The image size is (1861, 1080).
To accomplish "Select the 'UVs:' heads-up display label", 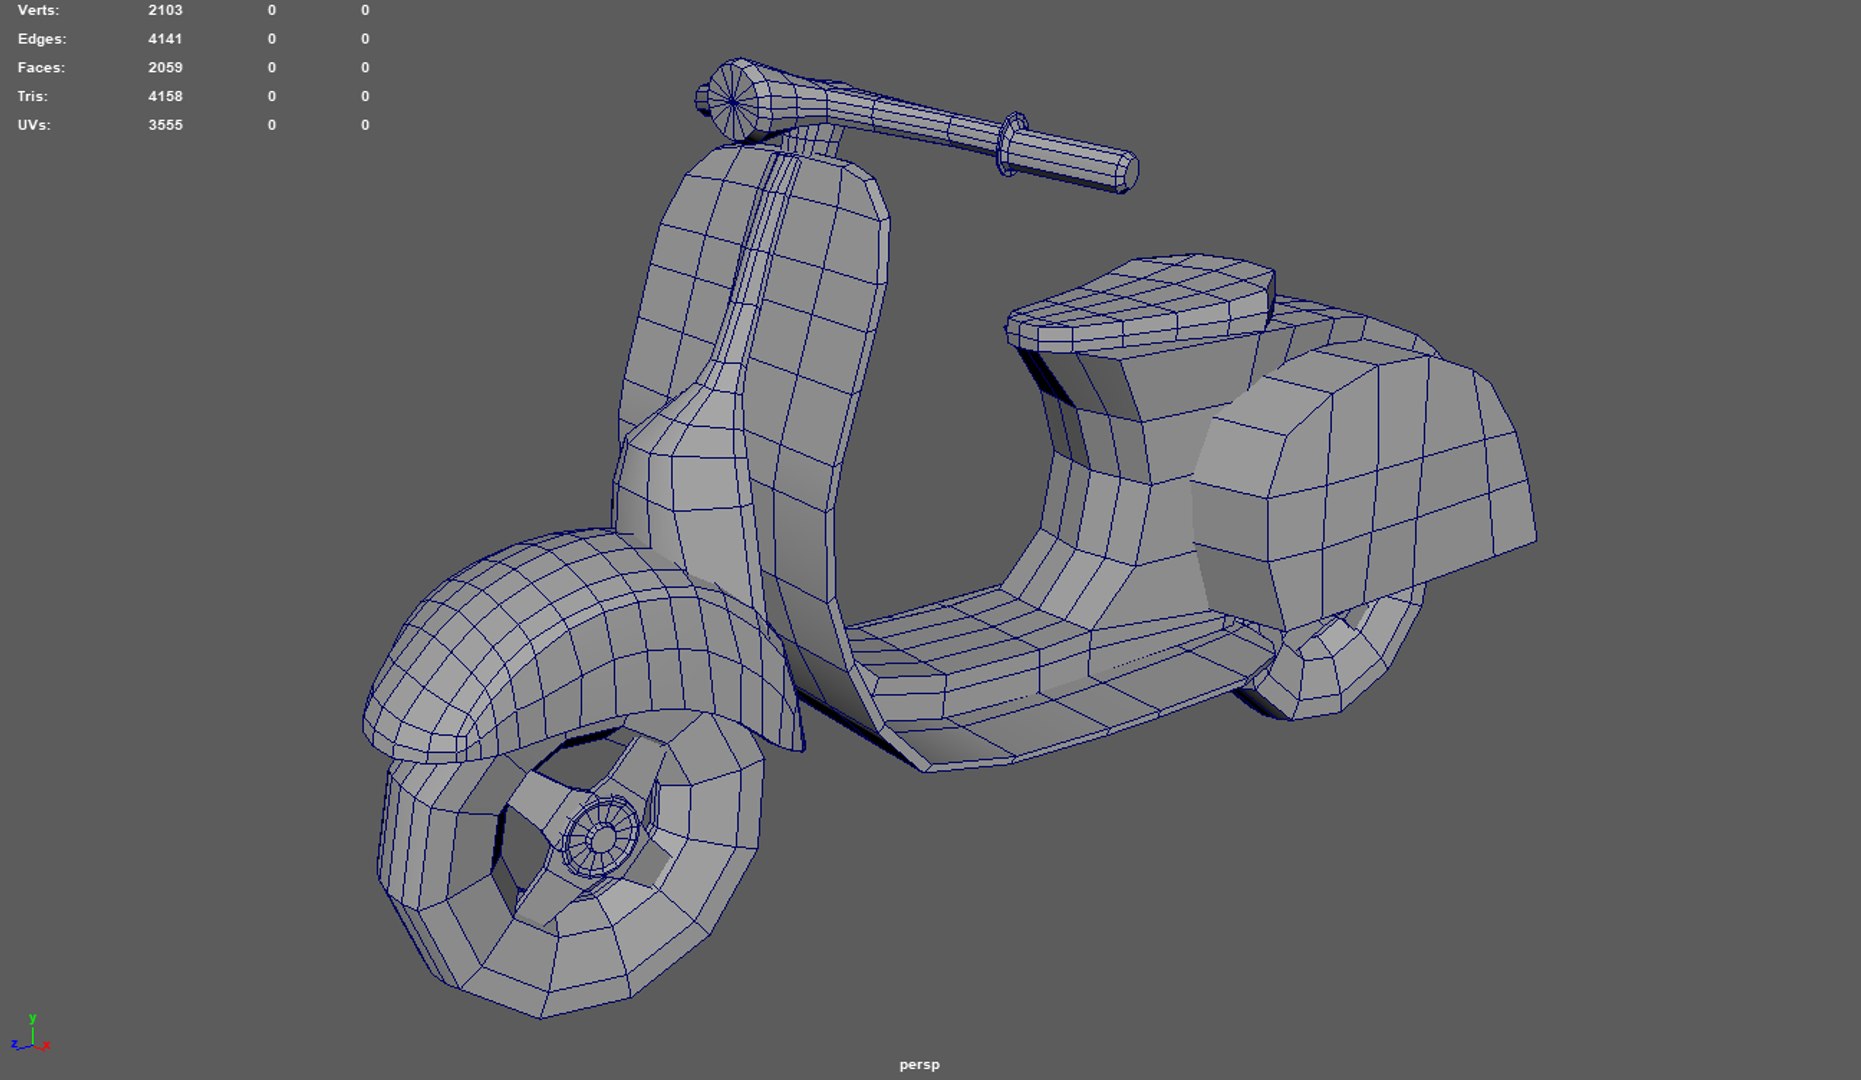I will coord(34,126).
